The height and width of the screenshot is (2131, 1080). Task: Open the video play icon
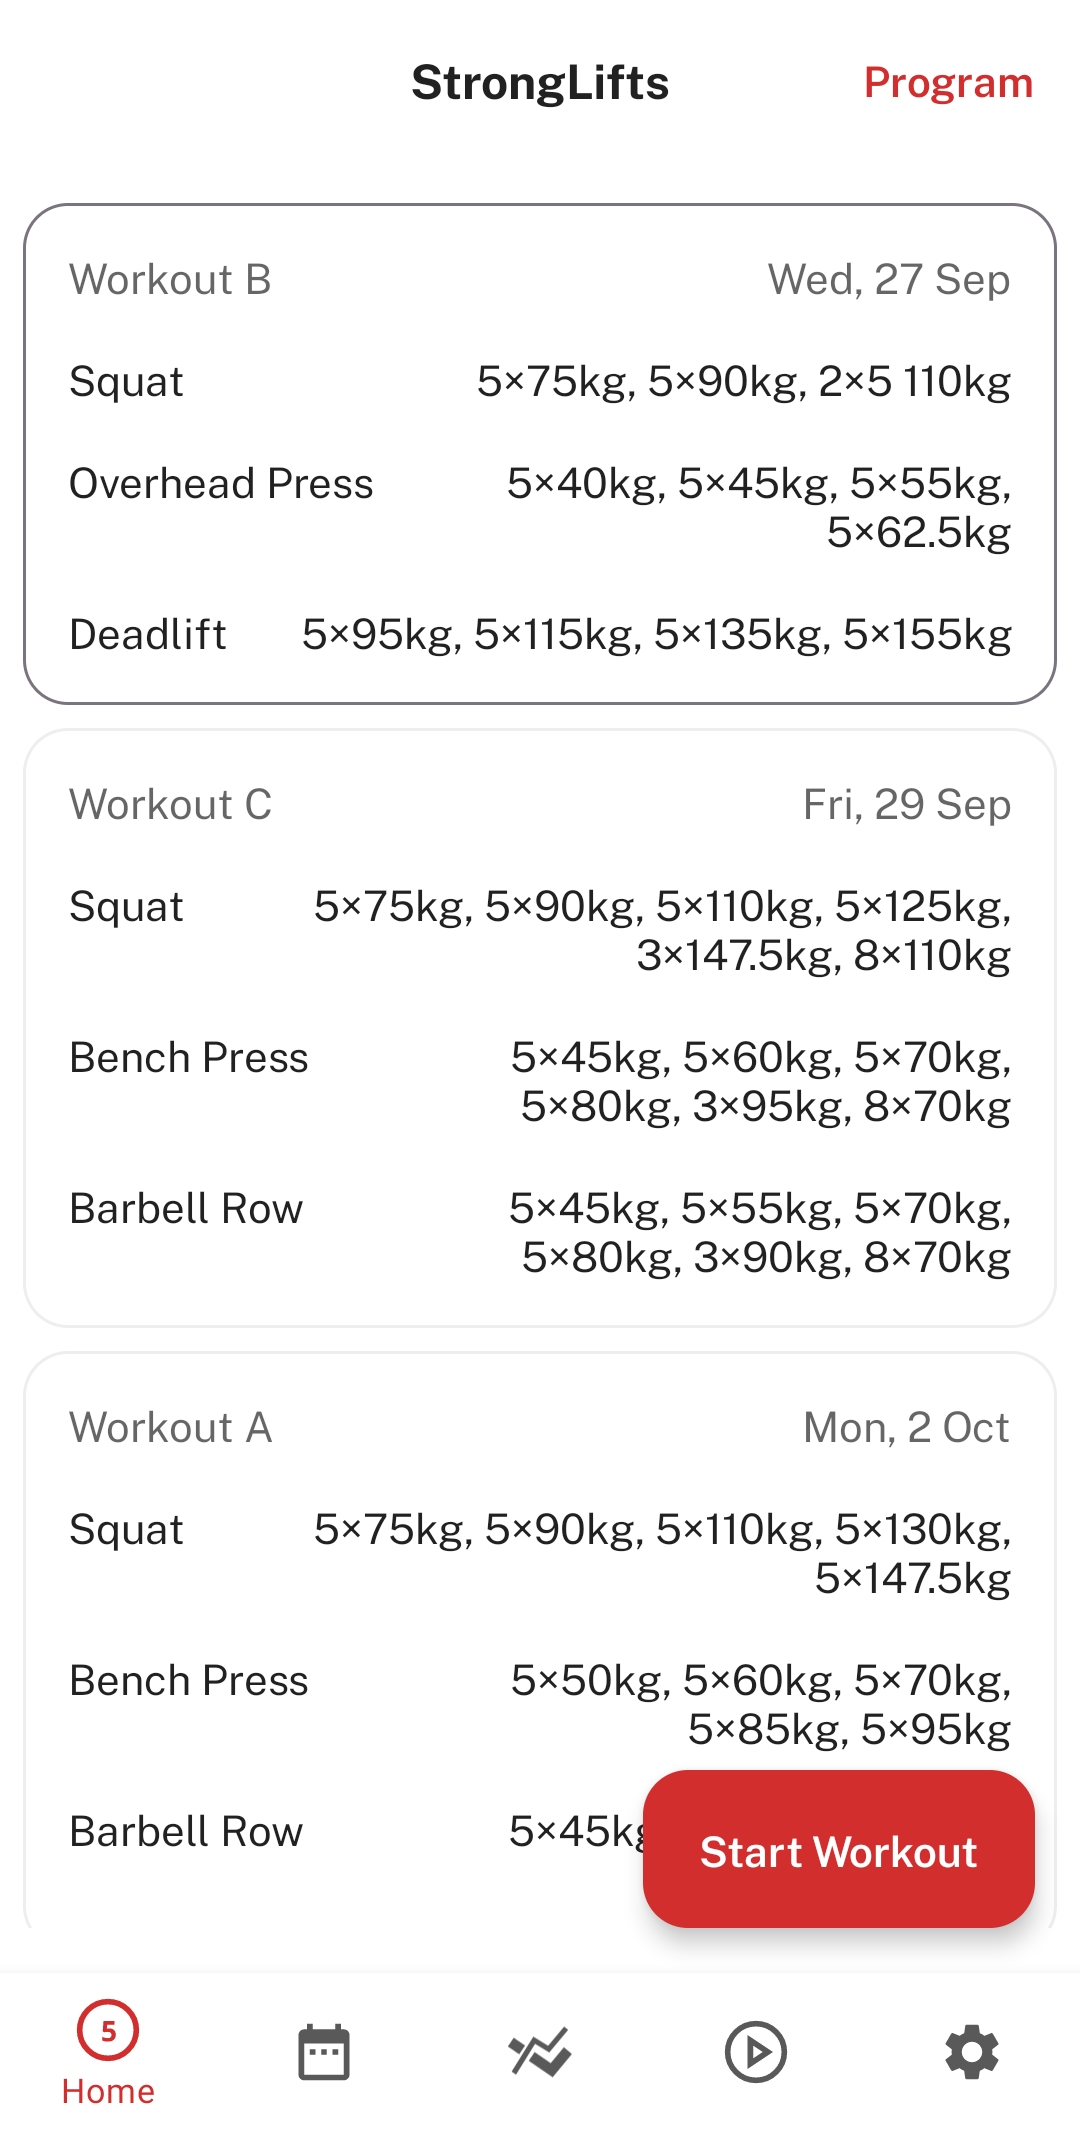click(756, 2052)
